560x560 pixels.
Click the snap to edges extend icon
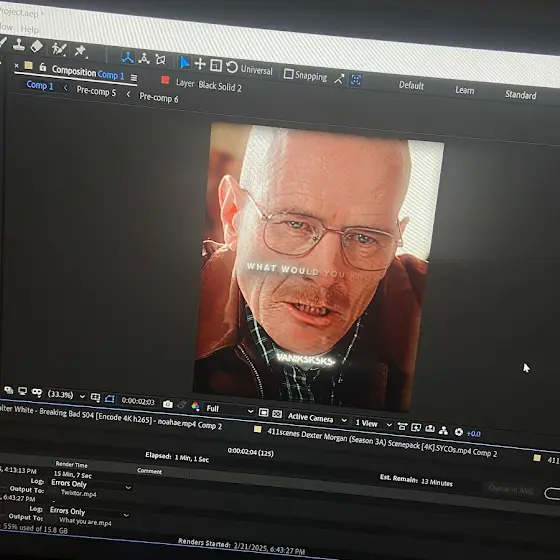pyautogui.click(x=339, y=79)
